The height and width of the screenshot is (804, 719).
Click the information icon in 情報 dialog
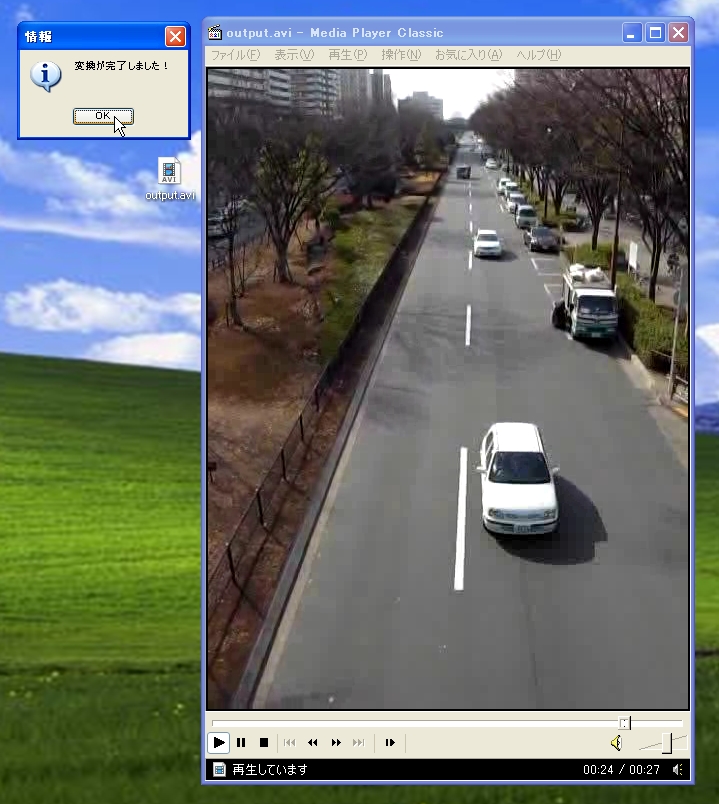(x=46, y=76)
